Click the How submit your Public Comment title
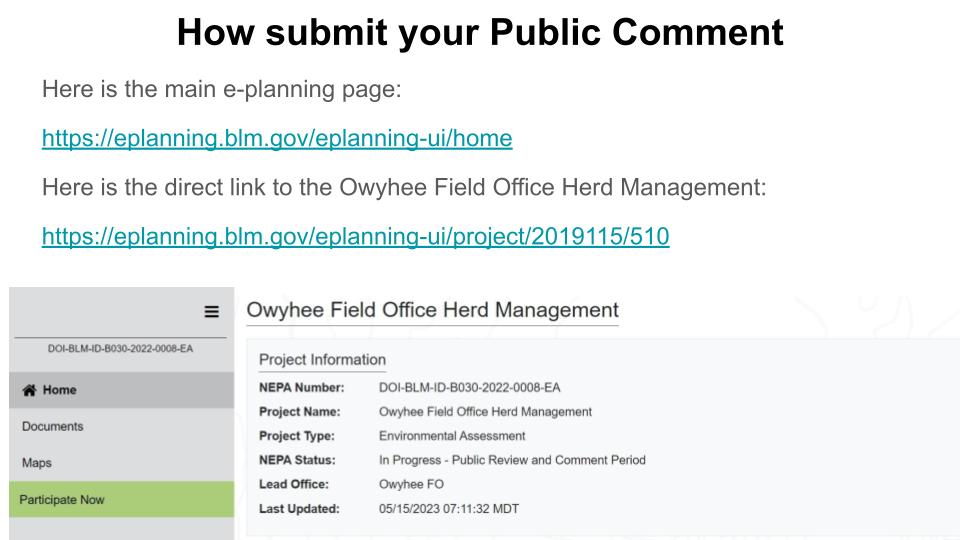 pyautogui.click(x=480, y=32)
